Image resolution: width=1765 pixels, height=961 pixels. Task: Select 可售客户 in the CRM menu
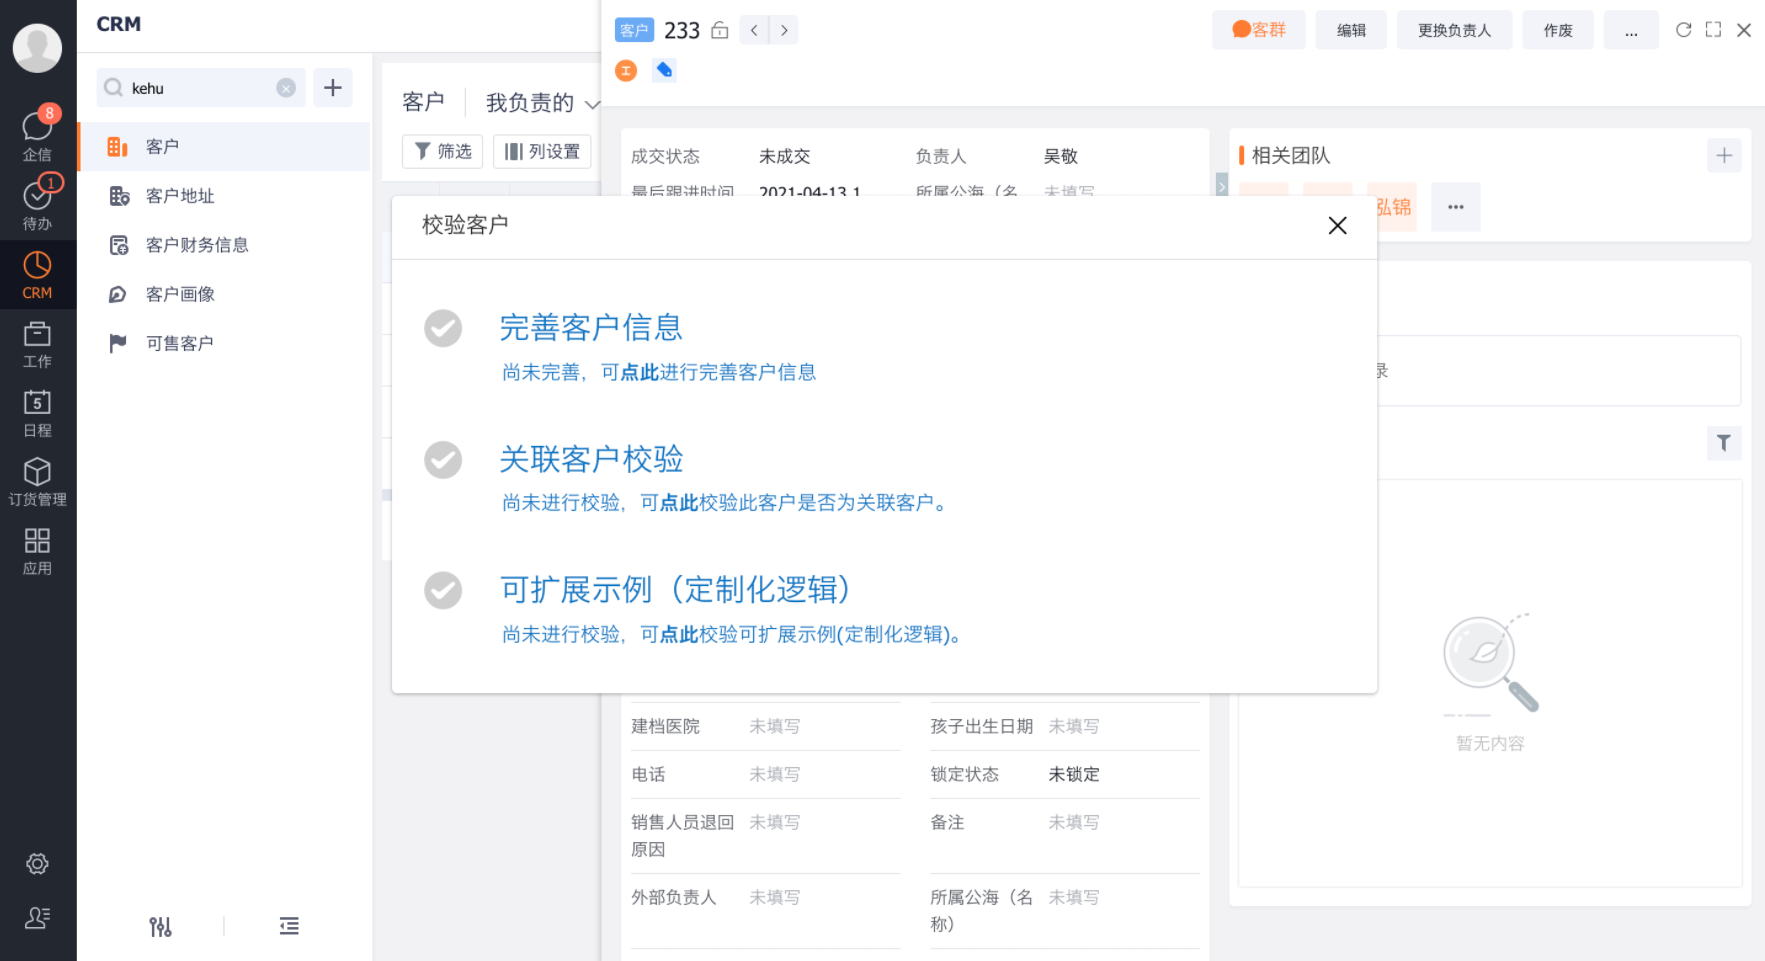224,343
